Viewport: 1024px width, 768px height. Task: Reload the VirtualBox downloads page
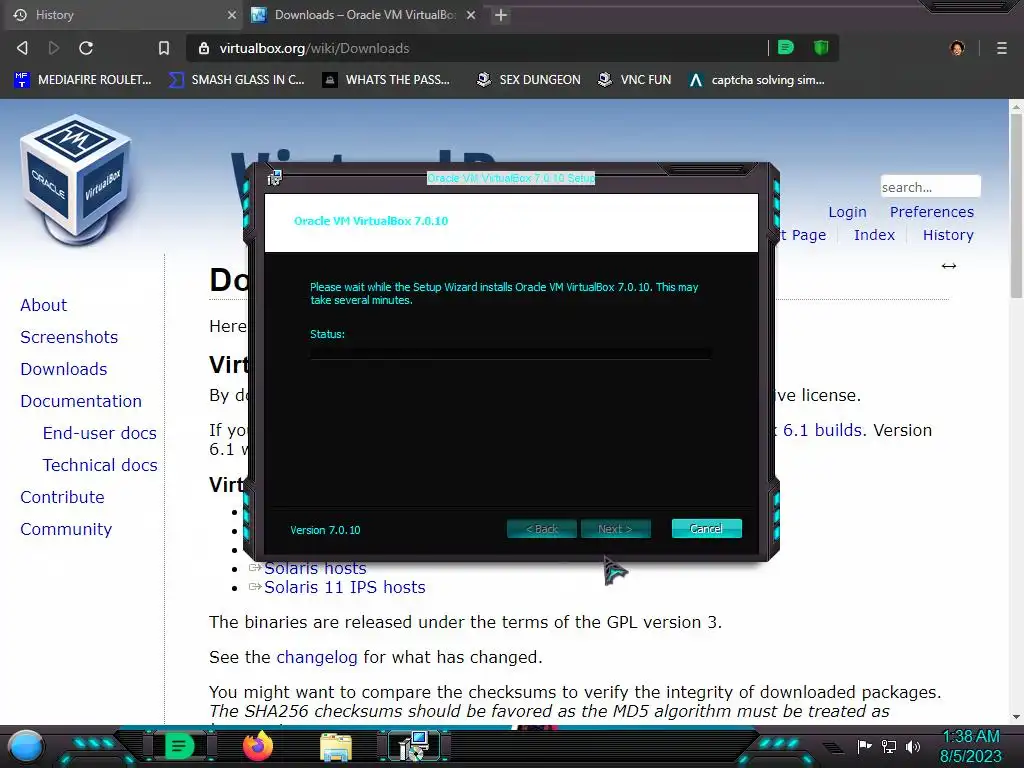pos(86,48)
